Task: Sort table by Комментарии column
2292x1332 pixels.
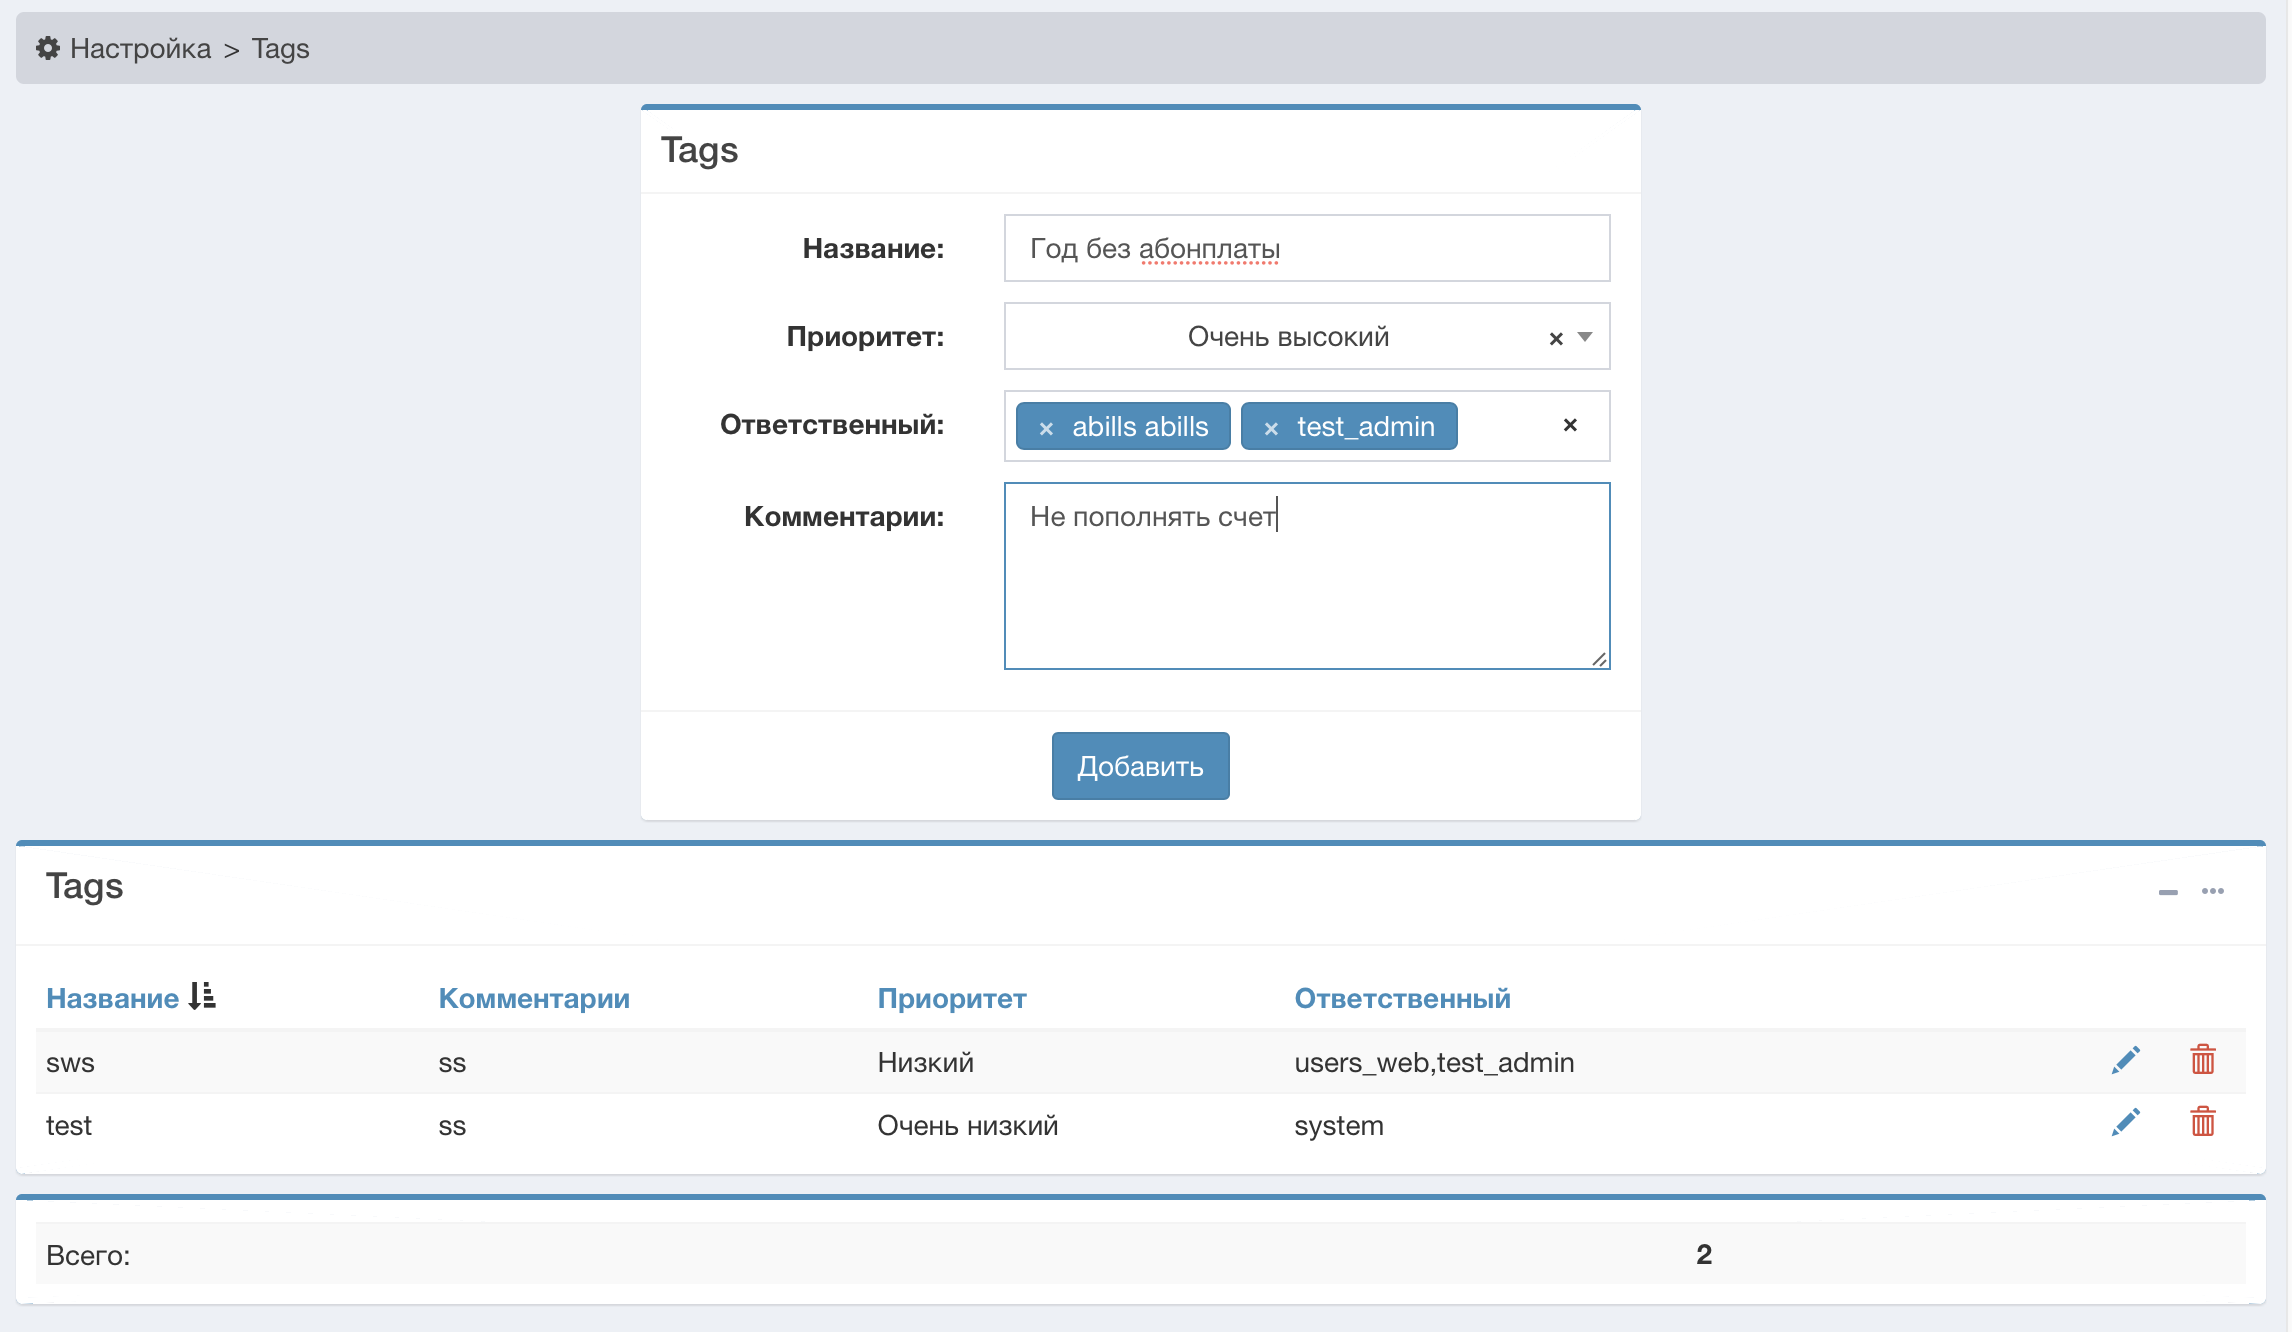Action: 534,998
